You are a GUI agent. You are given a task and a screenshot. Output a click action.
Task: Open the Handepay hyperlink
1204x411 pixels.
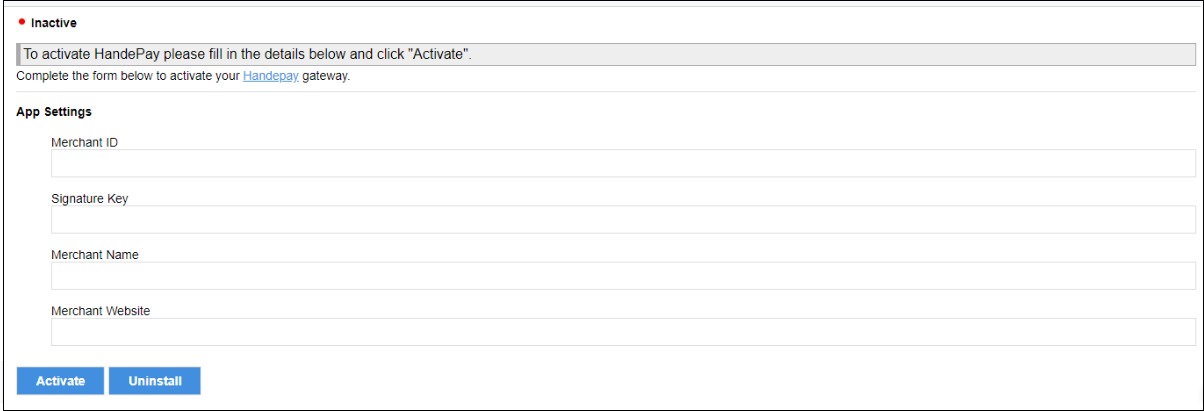[x=264, y=76]
